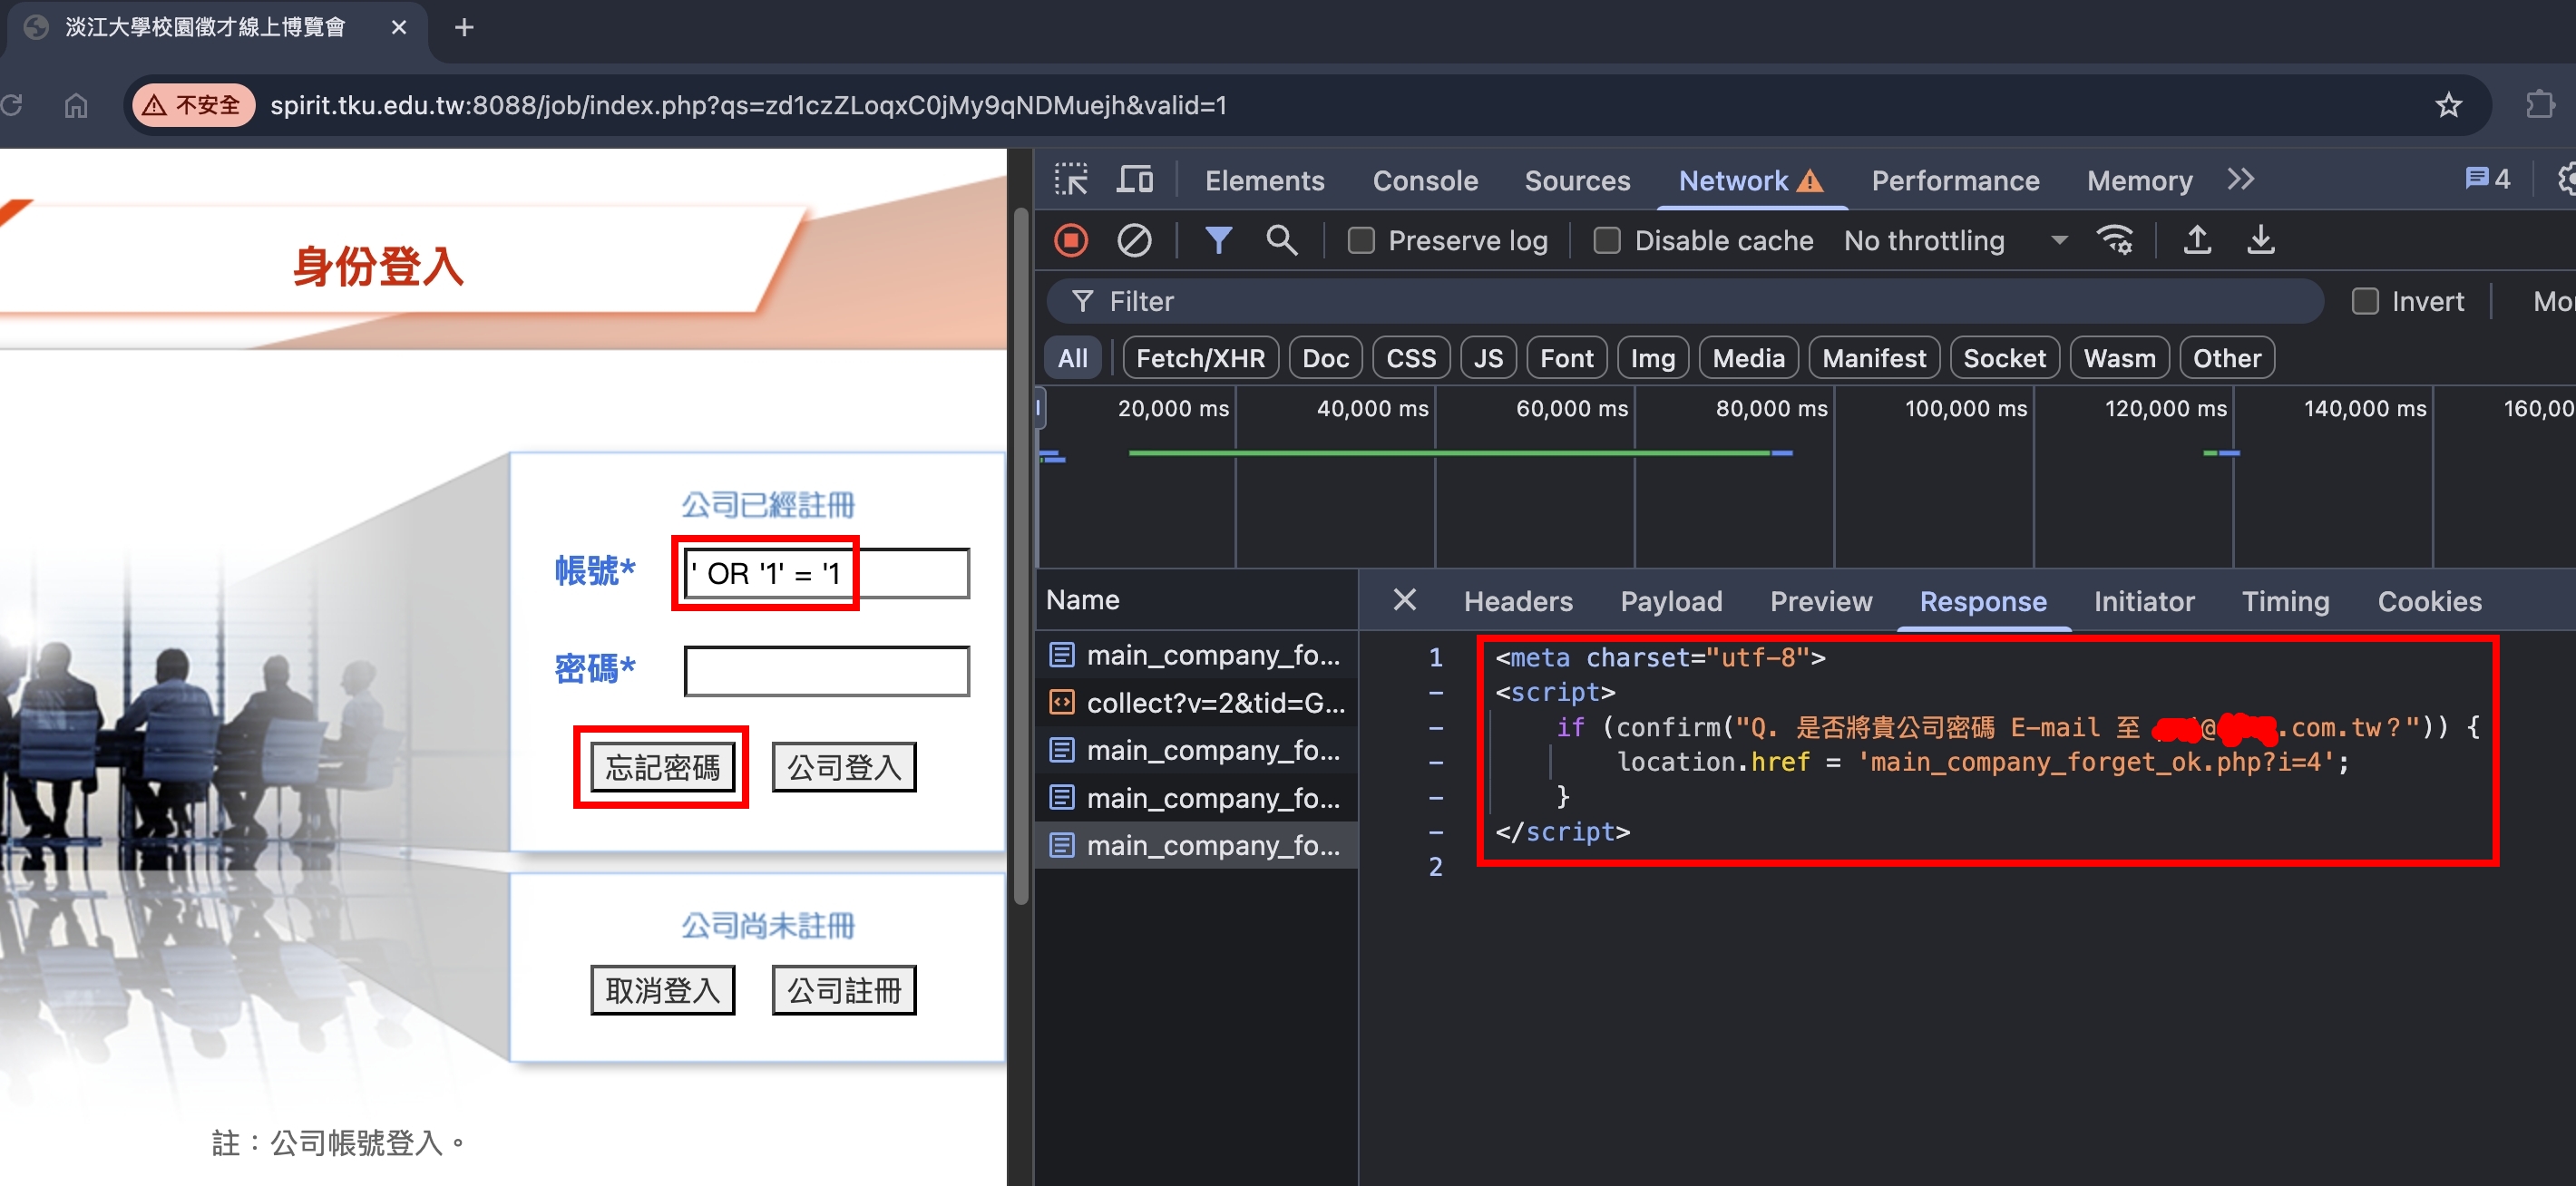Clear the network log
The image size is (2576, 1186).
(1134, 240)
